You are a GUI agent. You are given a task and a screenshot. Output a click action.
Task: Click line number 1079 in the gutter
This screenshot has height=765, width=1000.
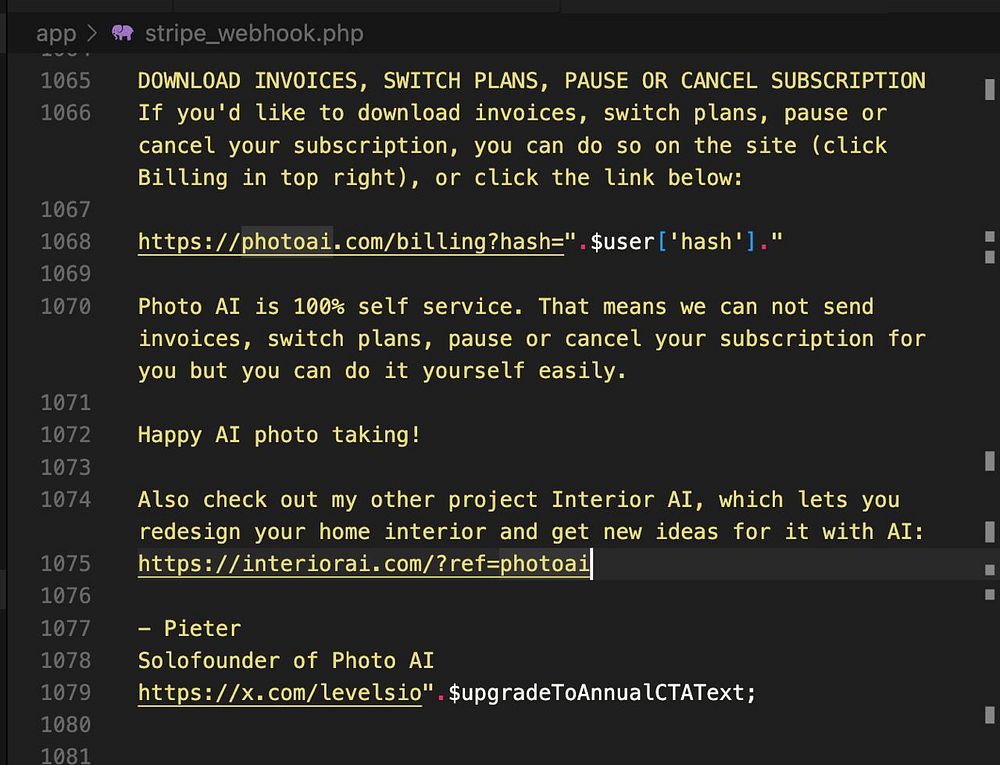click(x=66, y=693)
